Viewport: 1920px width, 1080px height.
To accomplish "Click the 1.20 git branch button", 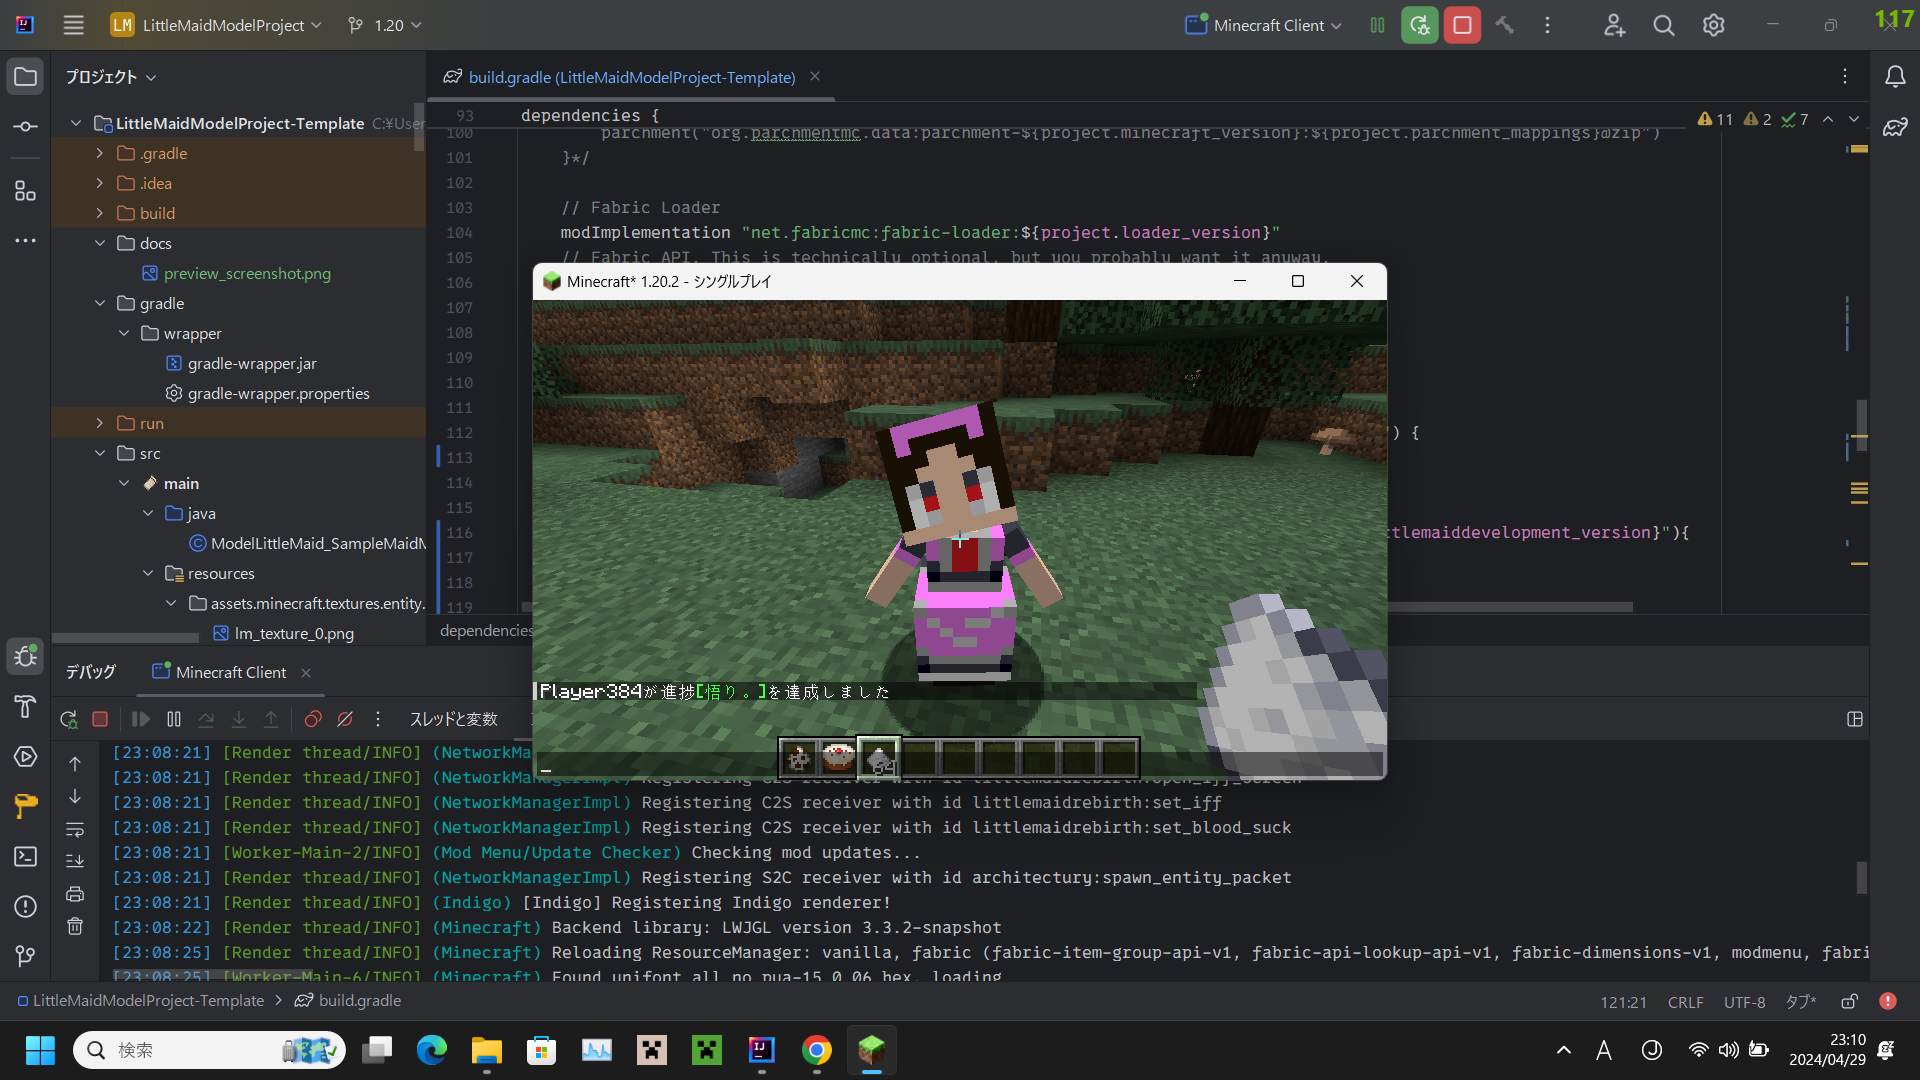I will point(385,25).
